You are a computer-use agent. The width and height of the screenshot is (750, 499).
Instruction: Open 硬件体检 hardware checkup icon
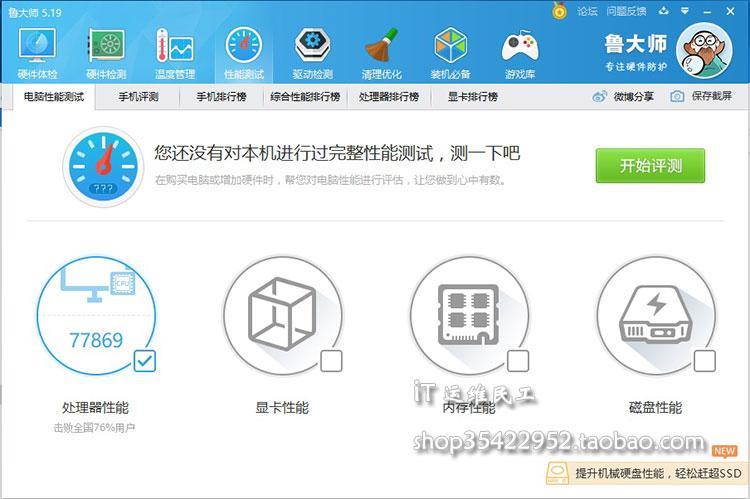(x=37, y=52)
